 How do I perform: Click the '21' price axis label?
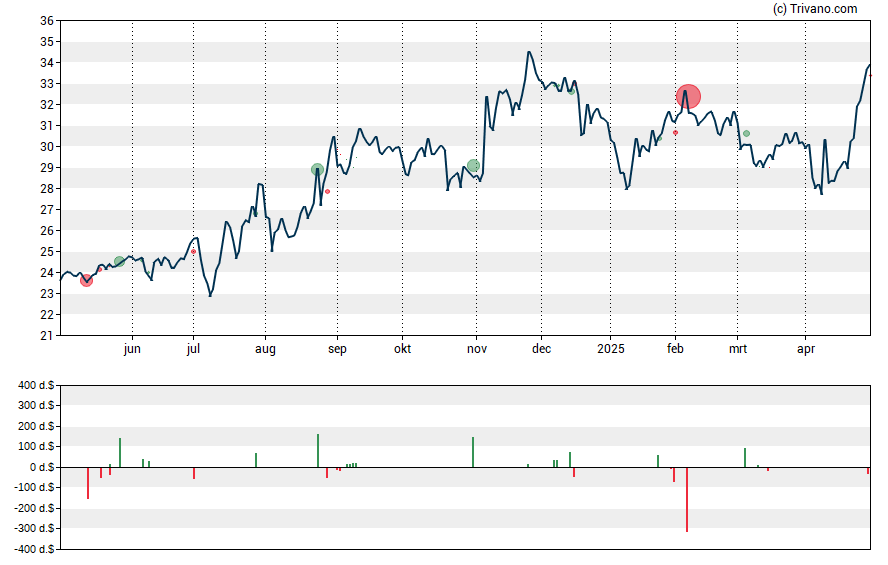click(47, 336)
